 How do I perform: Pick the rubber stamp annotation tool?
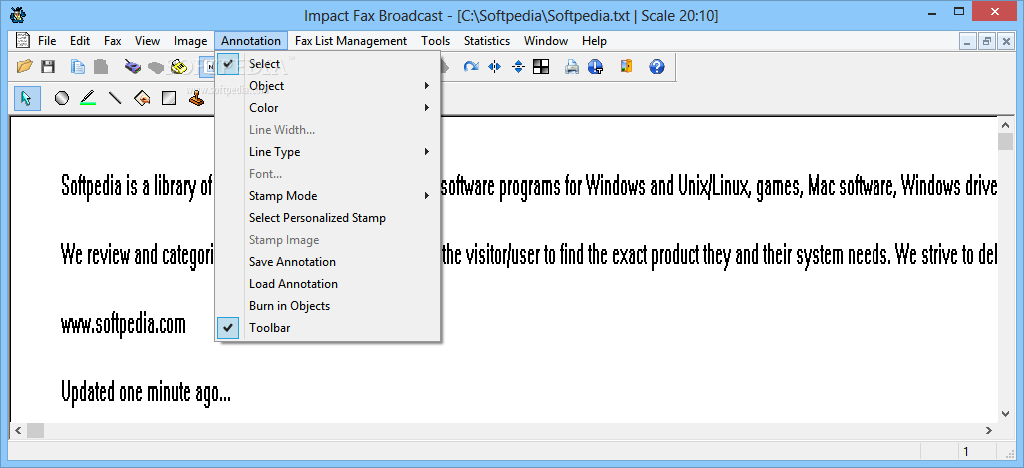(197, 98)
